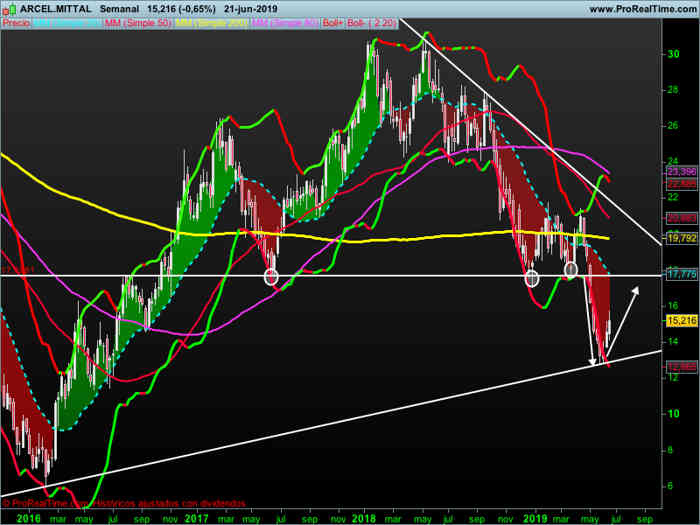Open the Semanal timeframe label
The width and height of the screenshot is (700, 525).
[x=119, y=9]
